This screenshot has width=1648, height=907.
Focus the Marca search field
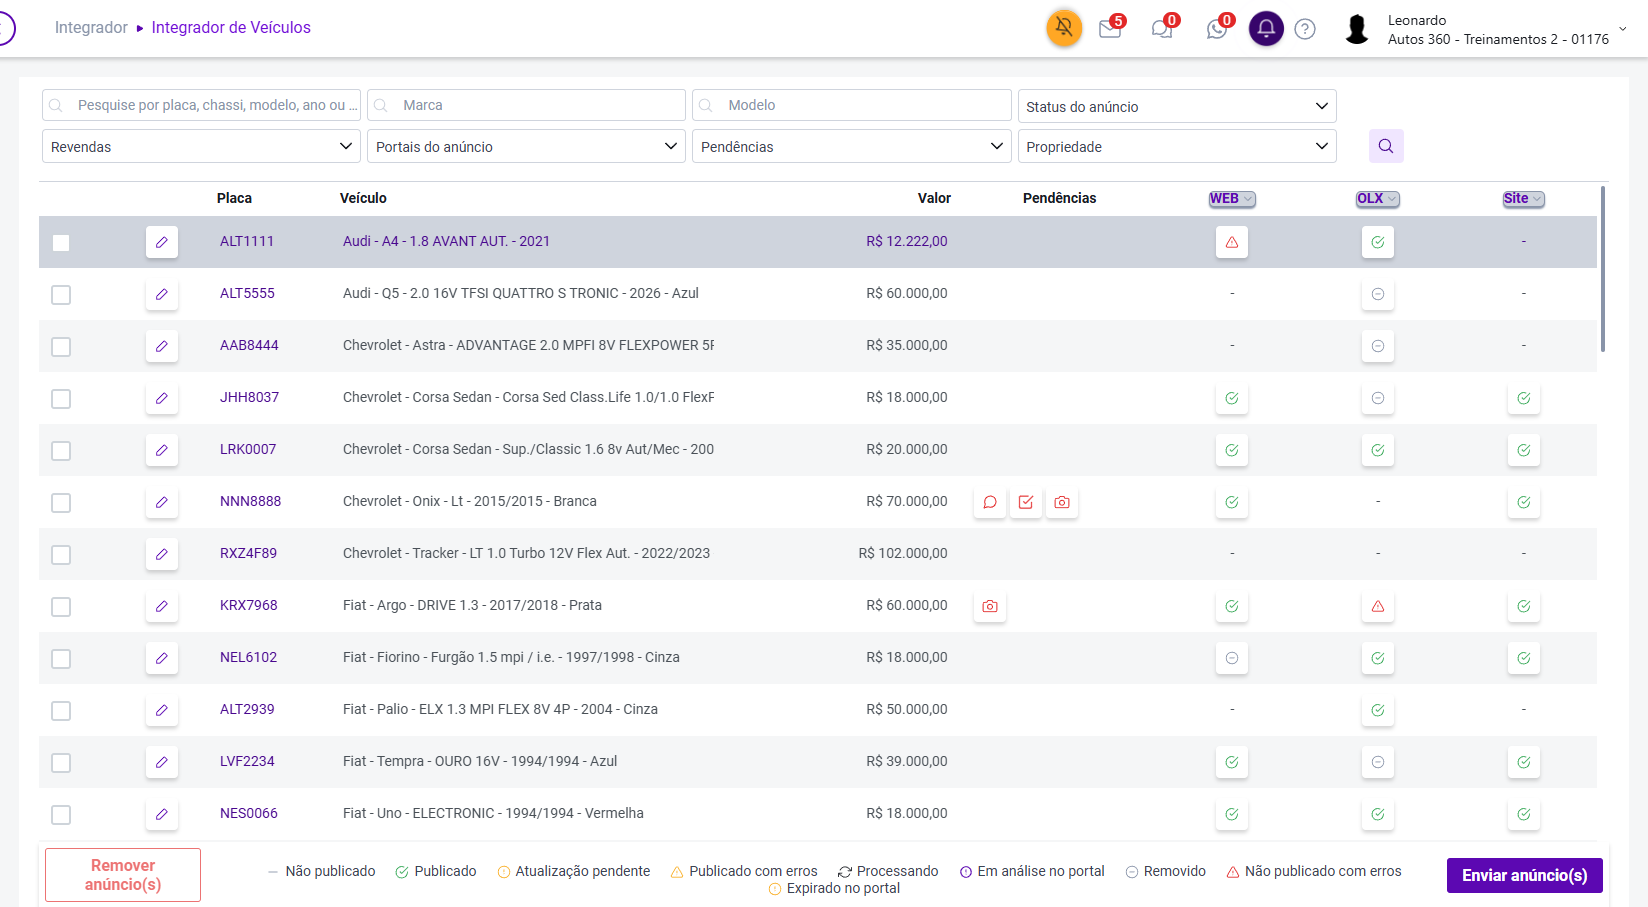tap(526, 105)
